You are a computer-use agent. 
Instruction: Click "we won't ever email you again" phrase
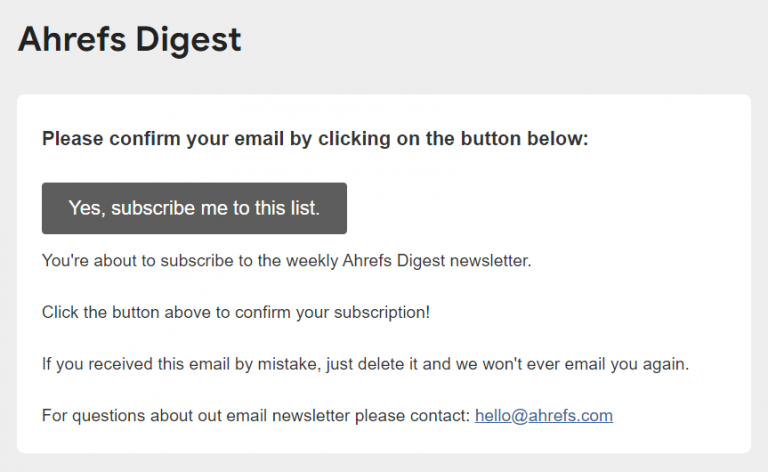(573, 364)
